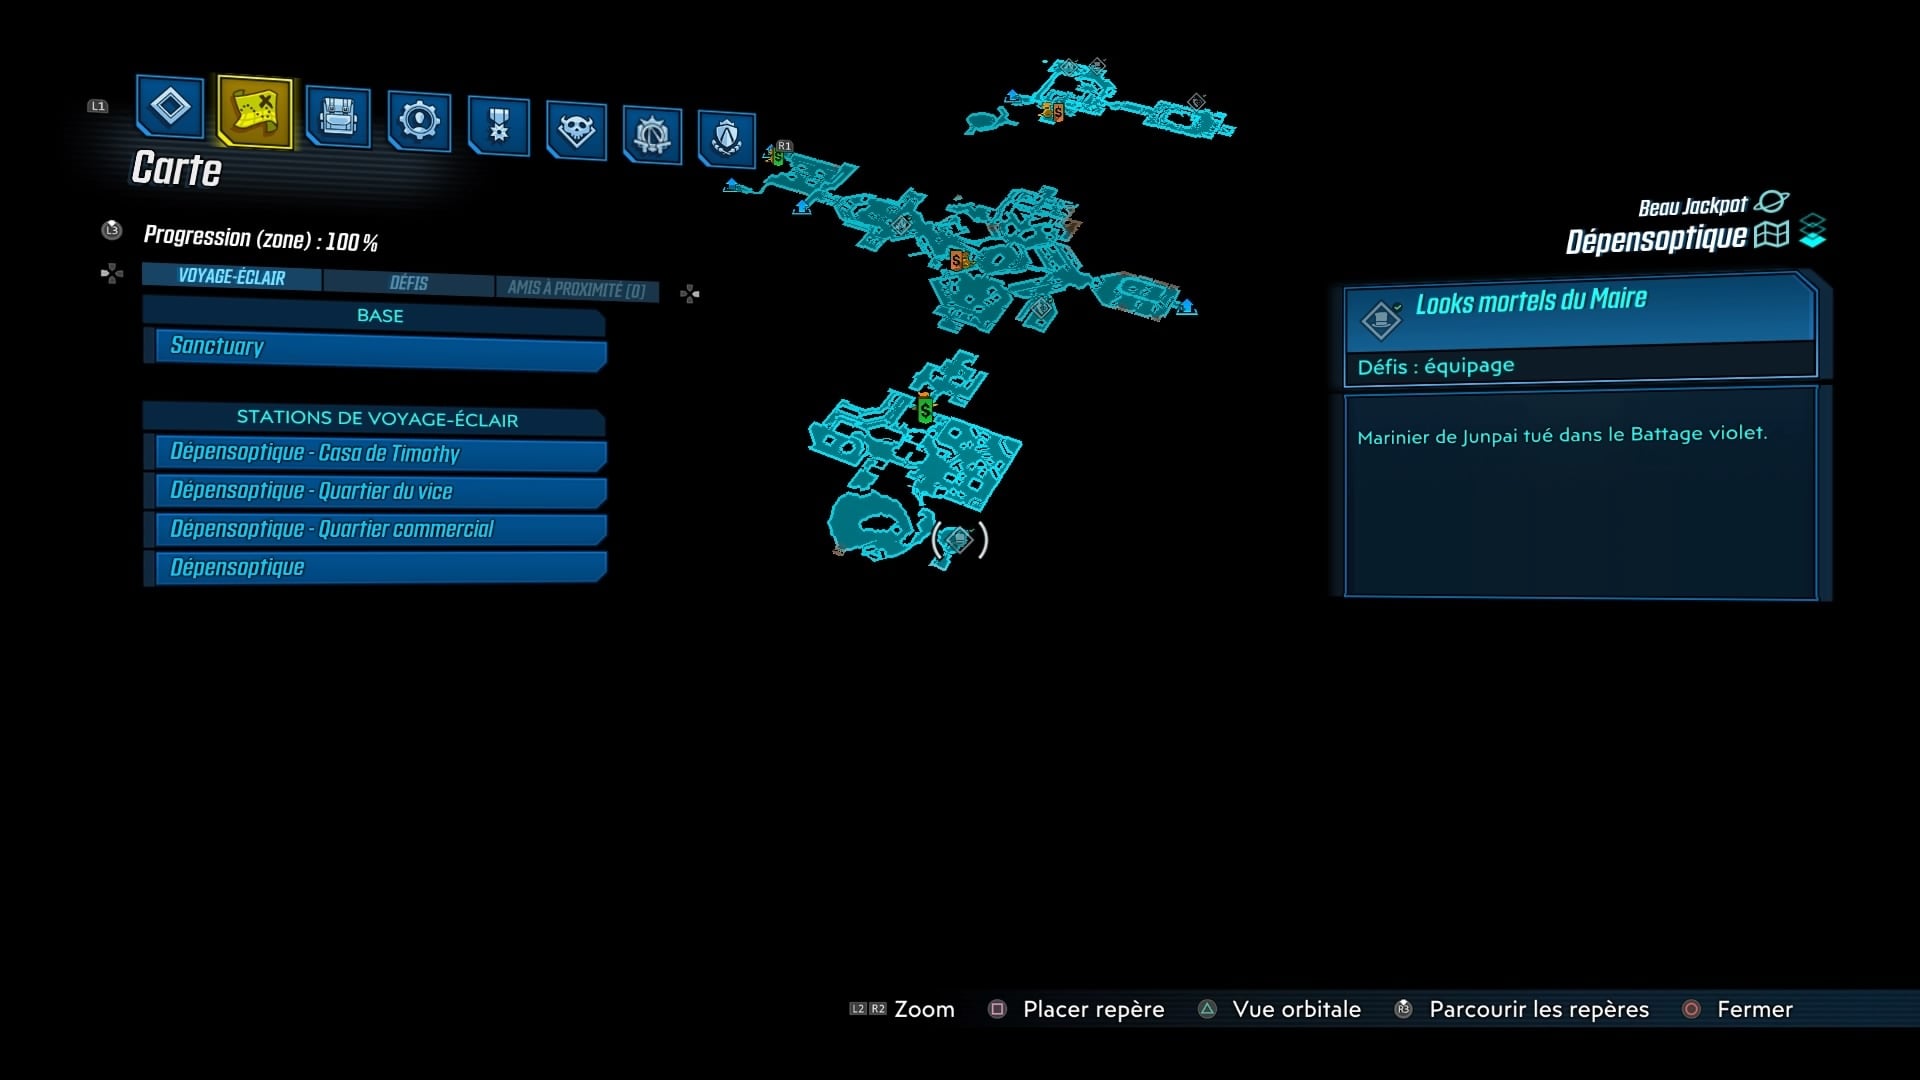This screenshot has width=1920, height=1080.
Task: Click the Progression (zone) : 100 % text
Action: [261, 239]
